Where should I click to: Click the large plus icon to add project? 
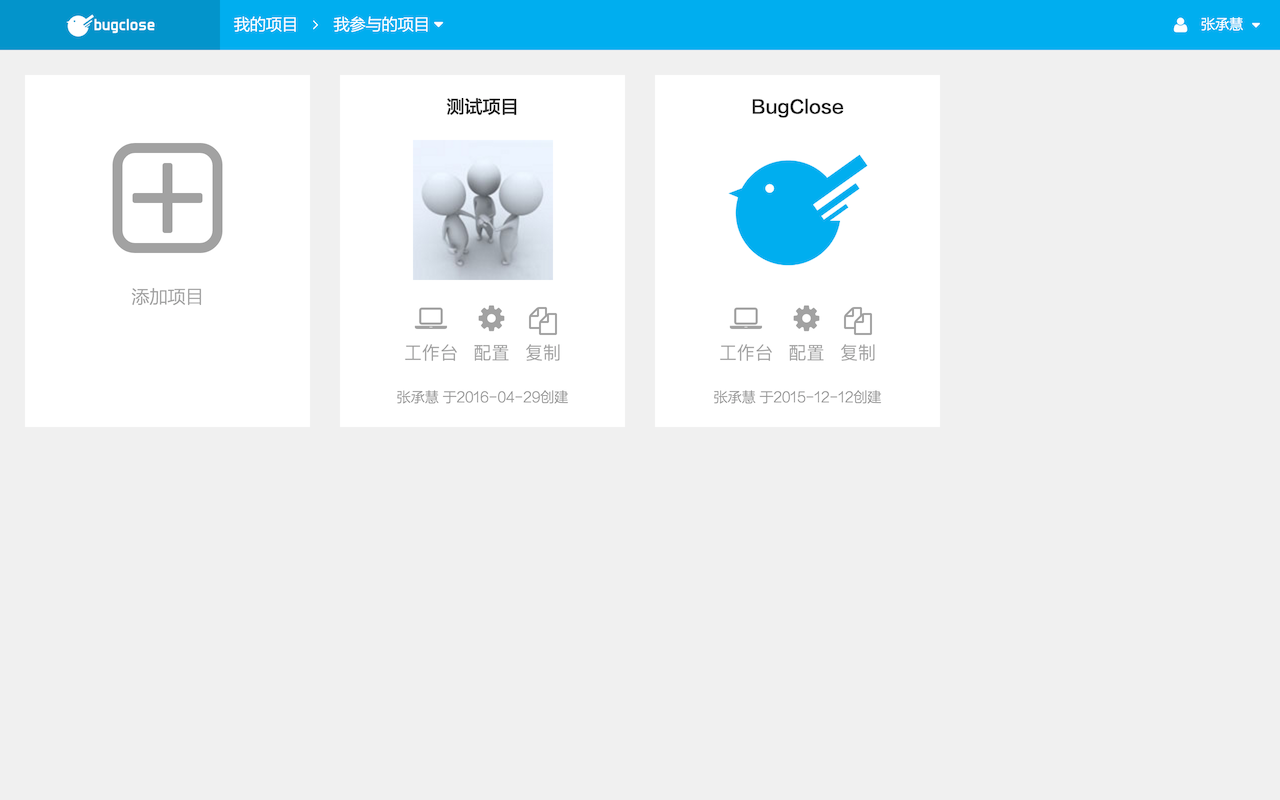(x=167, y=198)
